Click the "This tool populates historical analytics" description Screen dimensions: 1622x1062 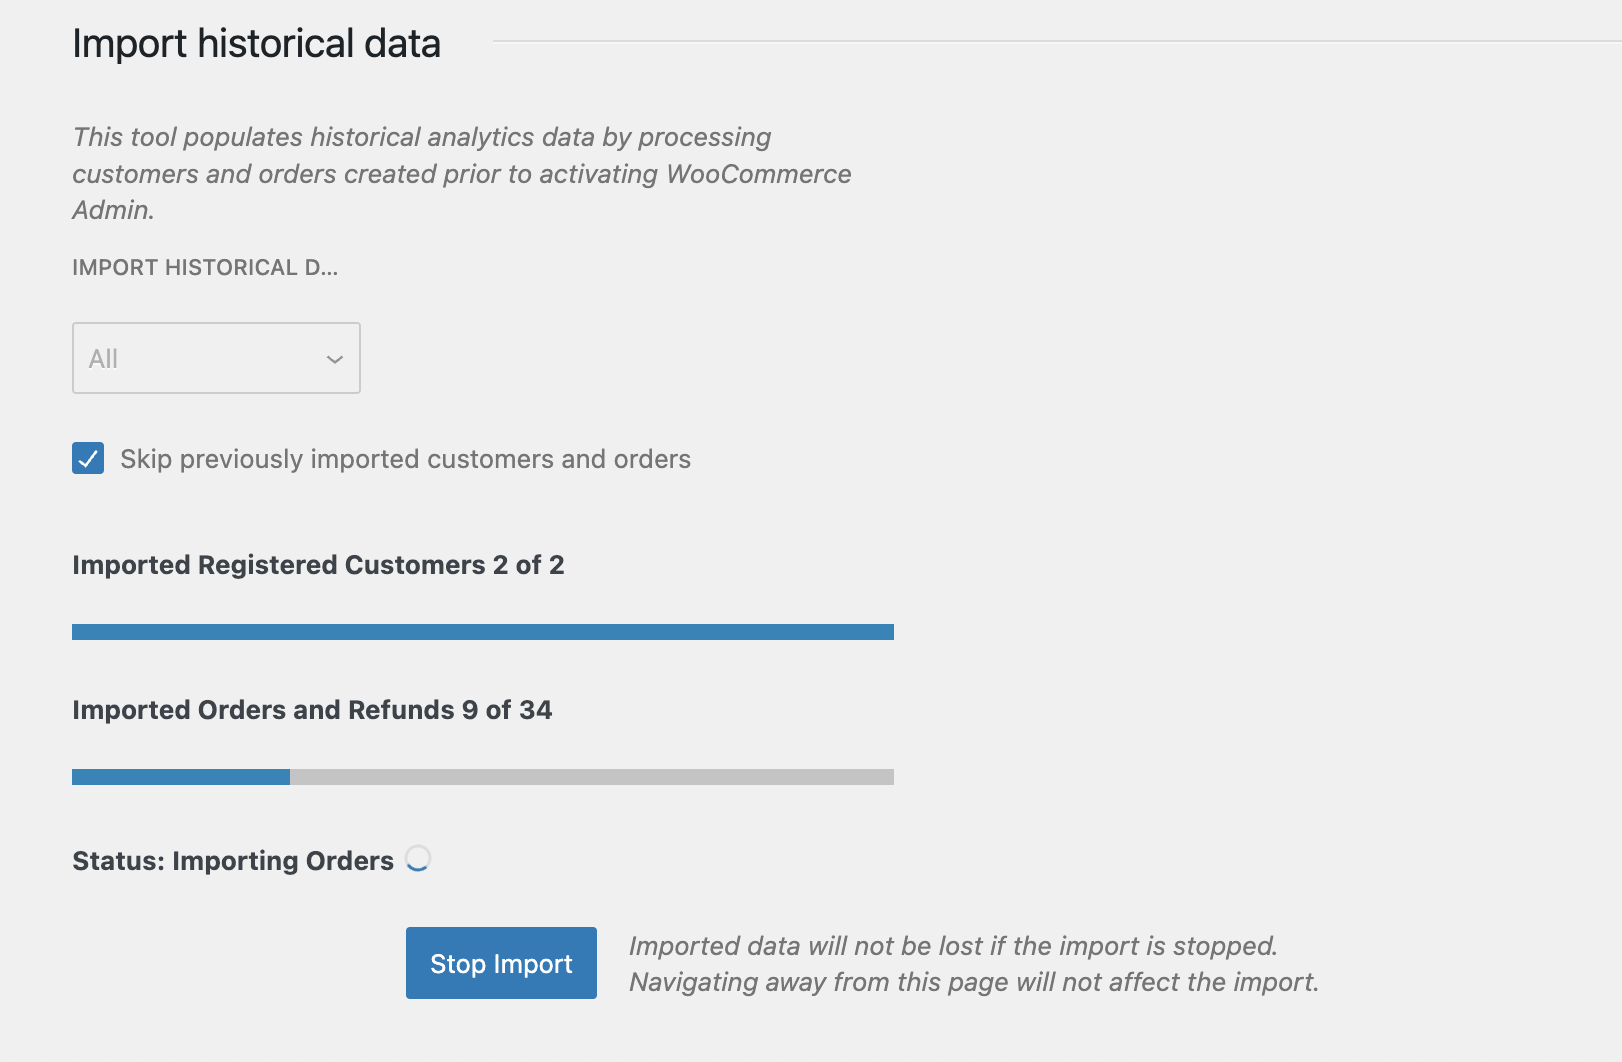click(421, 137)
